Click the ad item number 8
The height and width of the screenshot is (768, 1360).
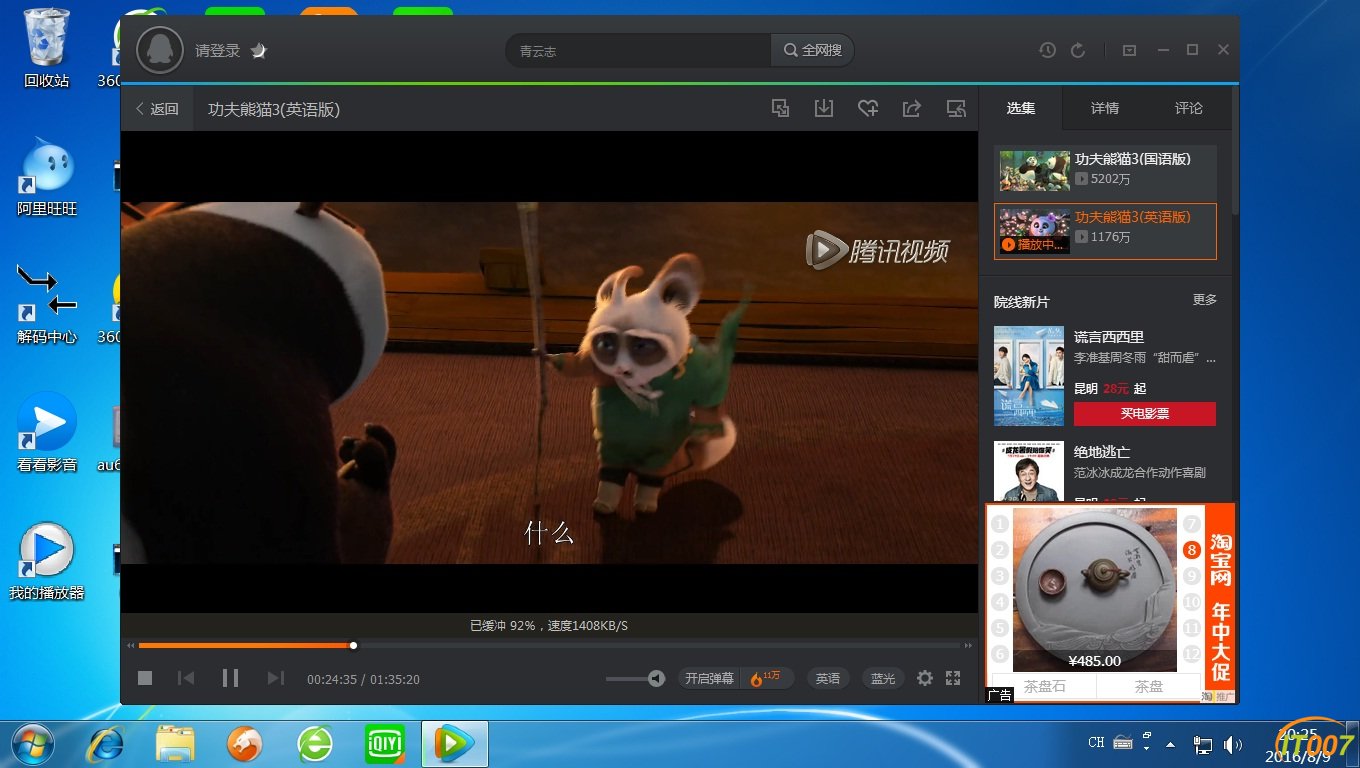pos(1191,550)
